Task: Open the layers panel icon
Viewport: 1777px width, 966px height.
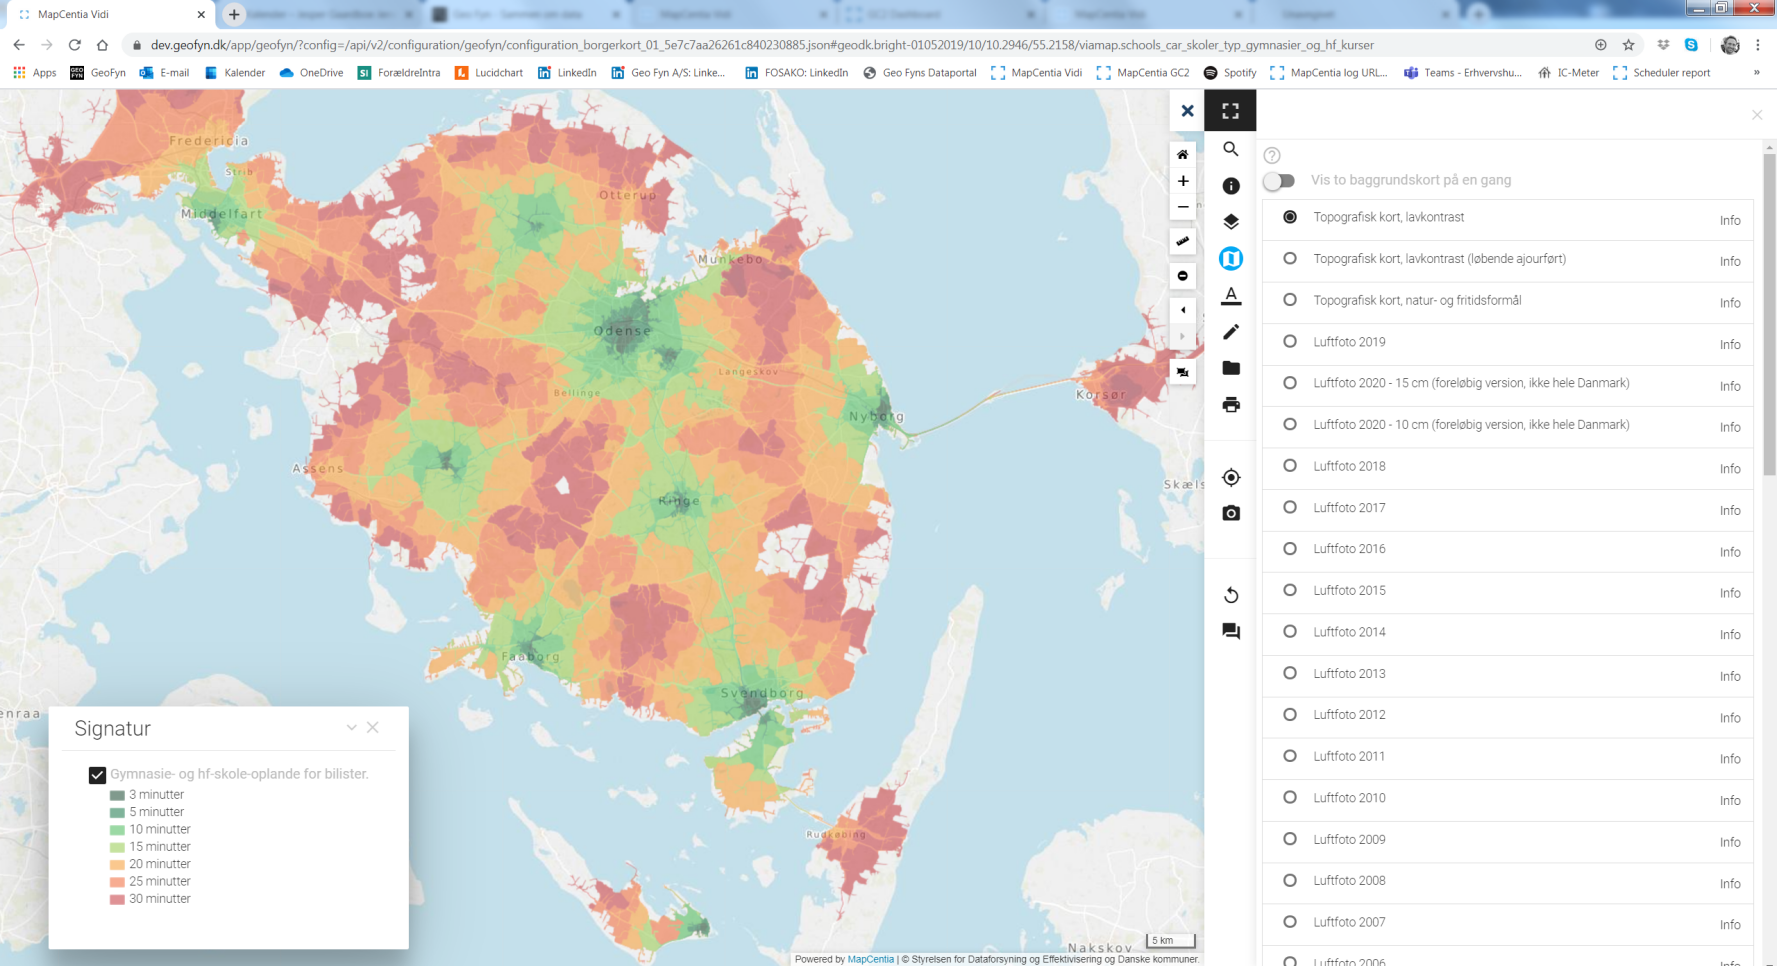Action: 1231,222
